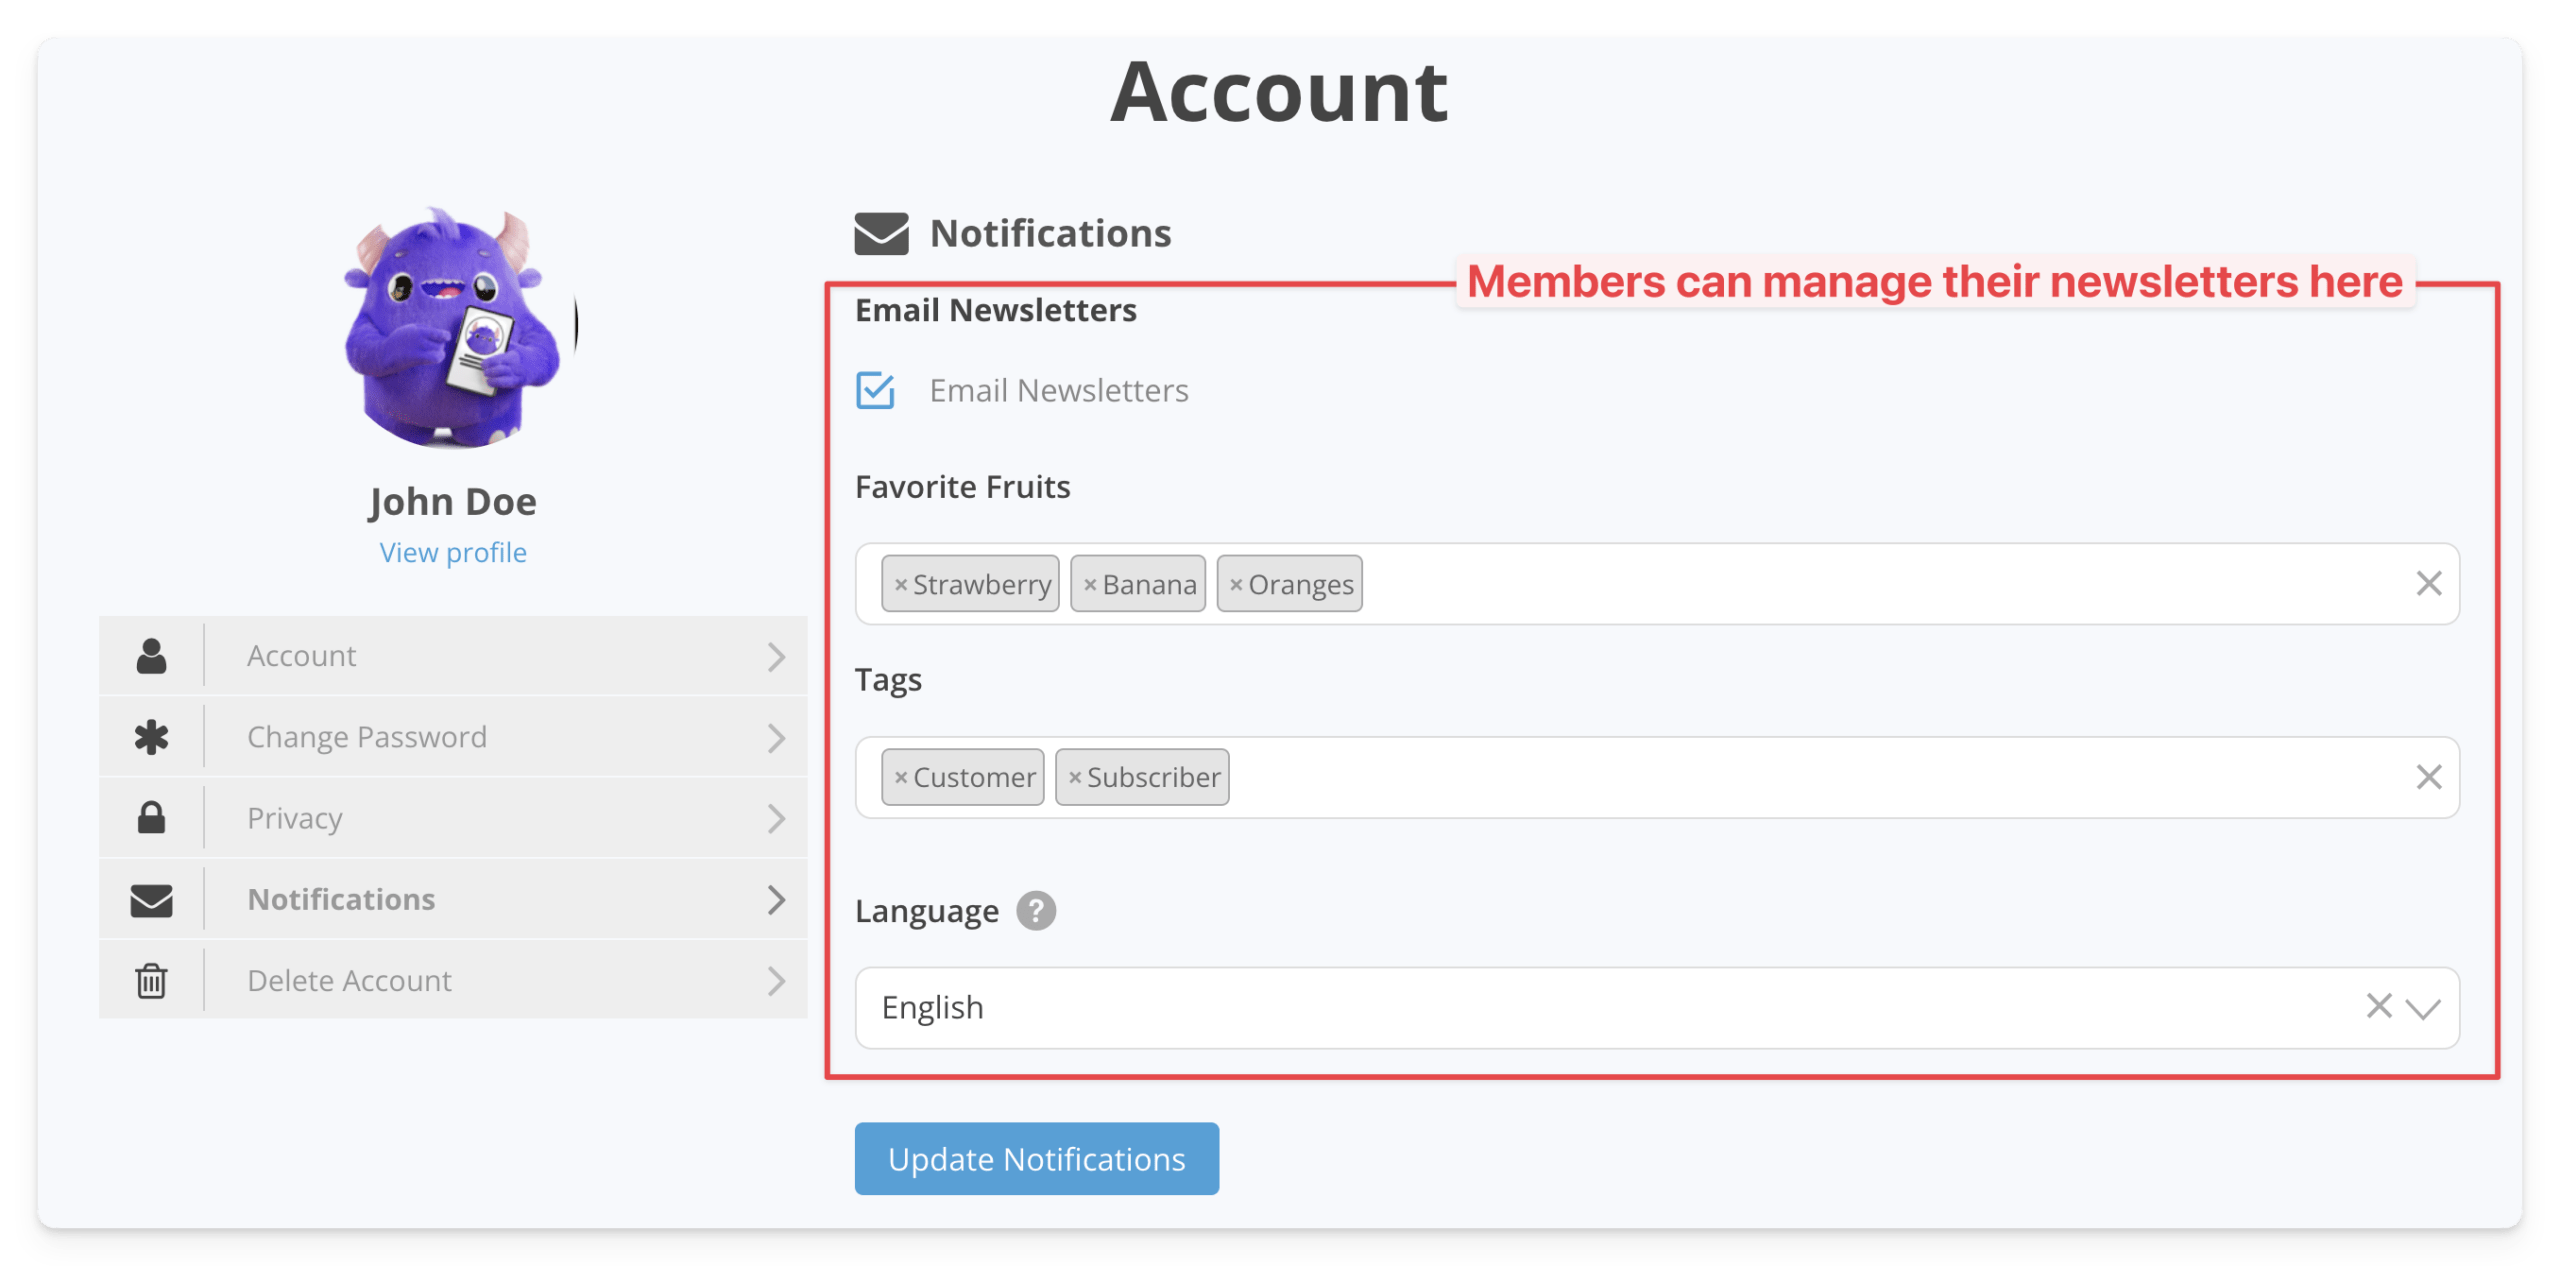The image size is (2560, 1266).
Task: Click the Favorite Fruits label
Action: (x=962, y=488)
